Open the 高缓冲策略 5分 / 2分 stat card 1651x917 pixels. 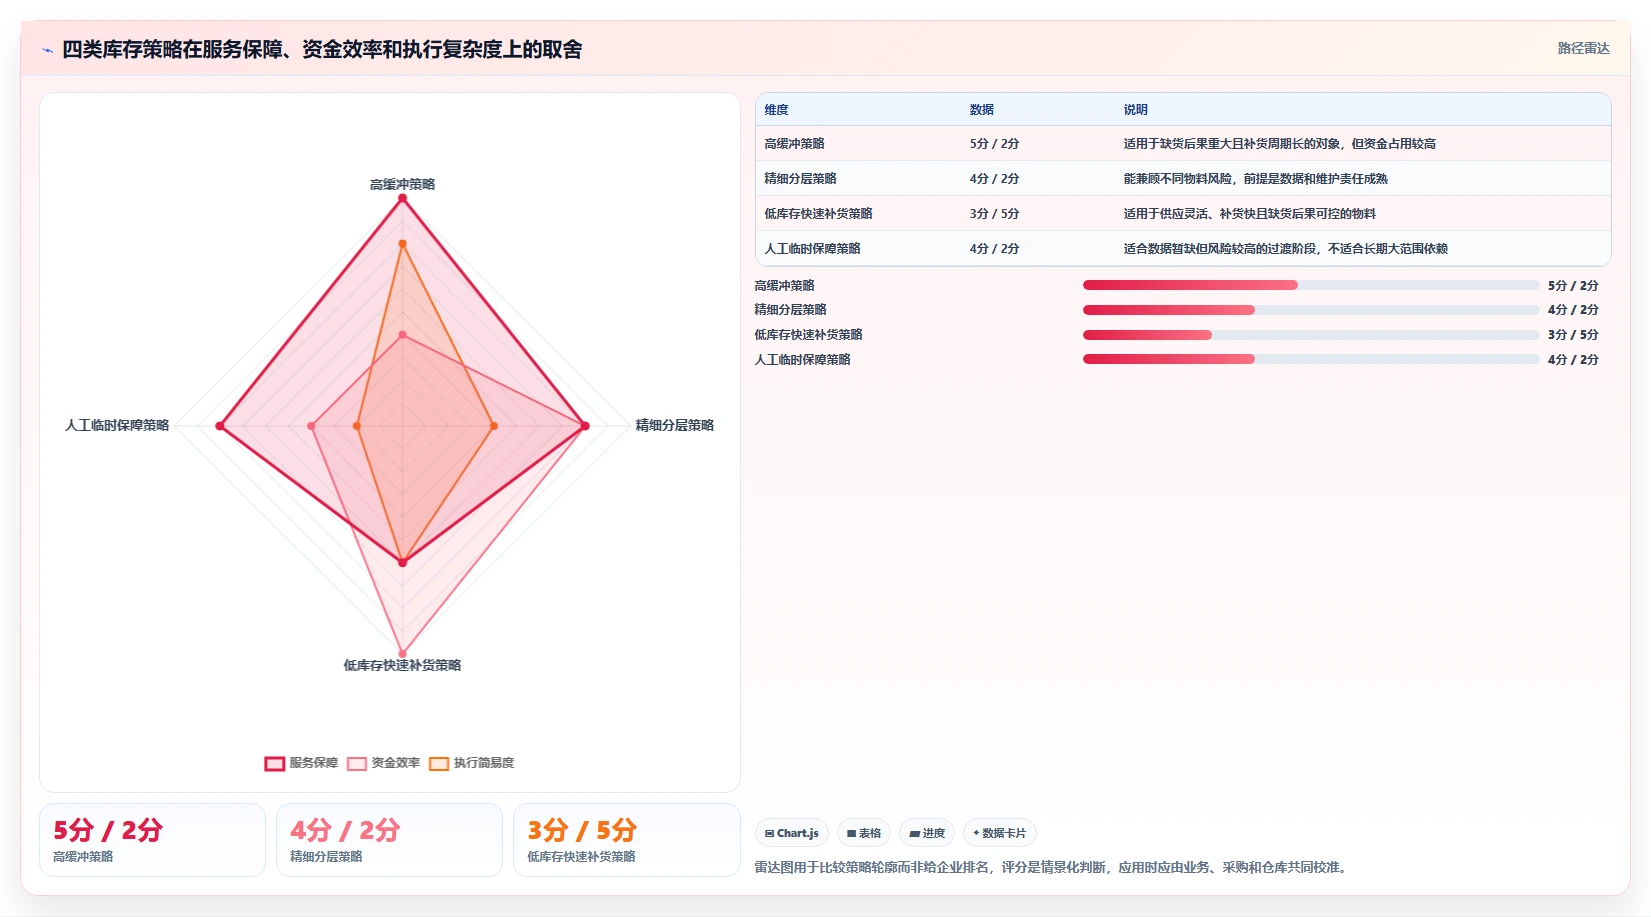click(x=152, y=840)
